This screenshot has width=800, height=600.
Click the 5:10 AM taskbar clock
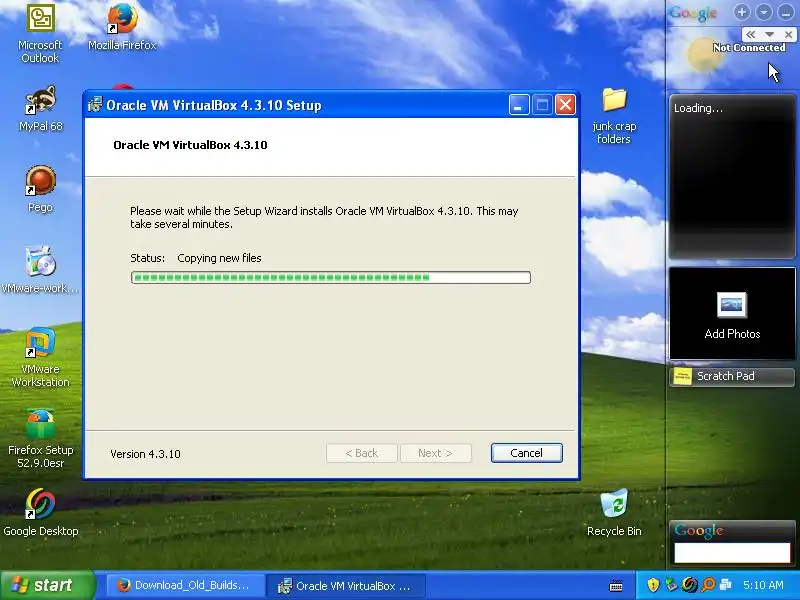tap(763, 585)
